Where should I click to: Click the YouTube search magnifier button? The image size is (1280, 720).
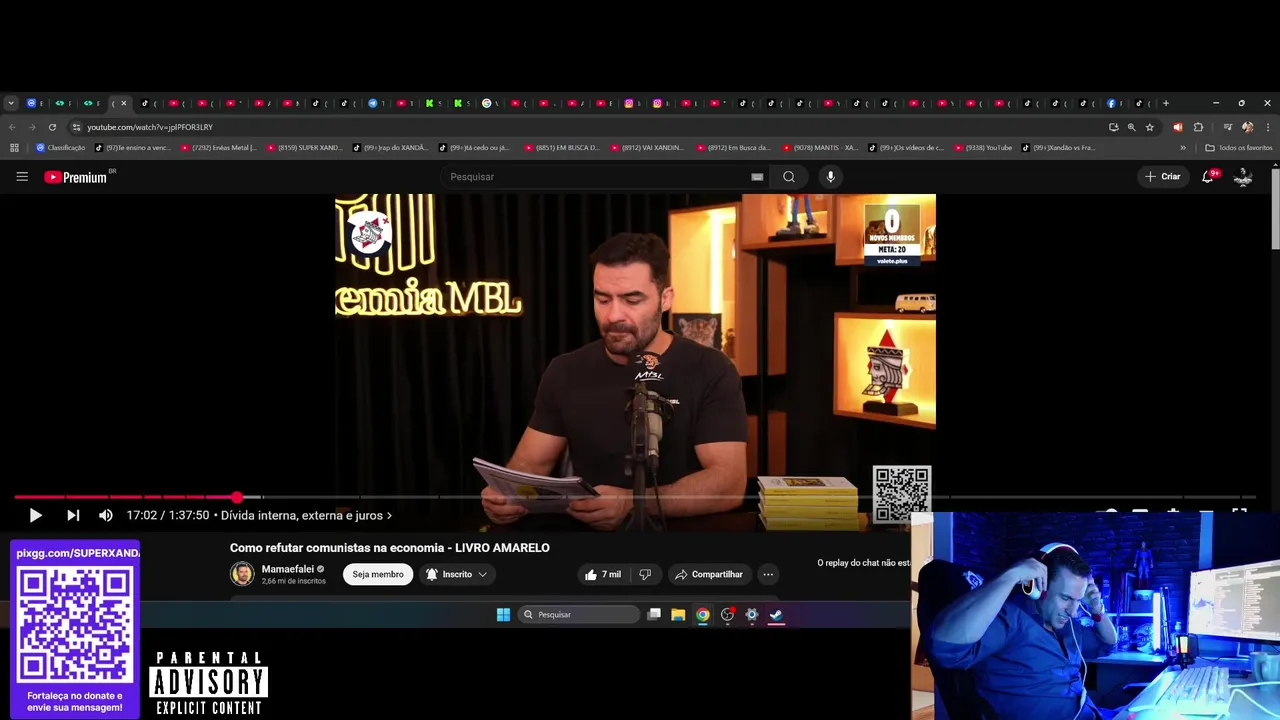pyautogui.click(x=789, y=177)
